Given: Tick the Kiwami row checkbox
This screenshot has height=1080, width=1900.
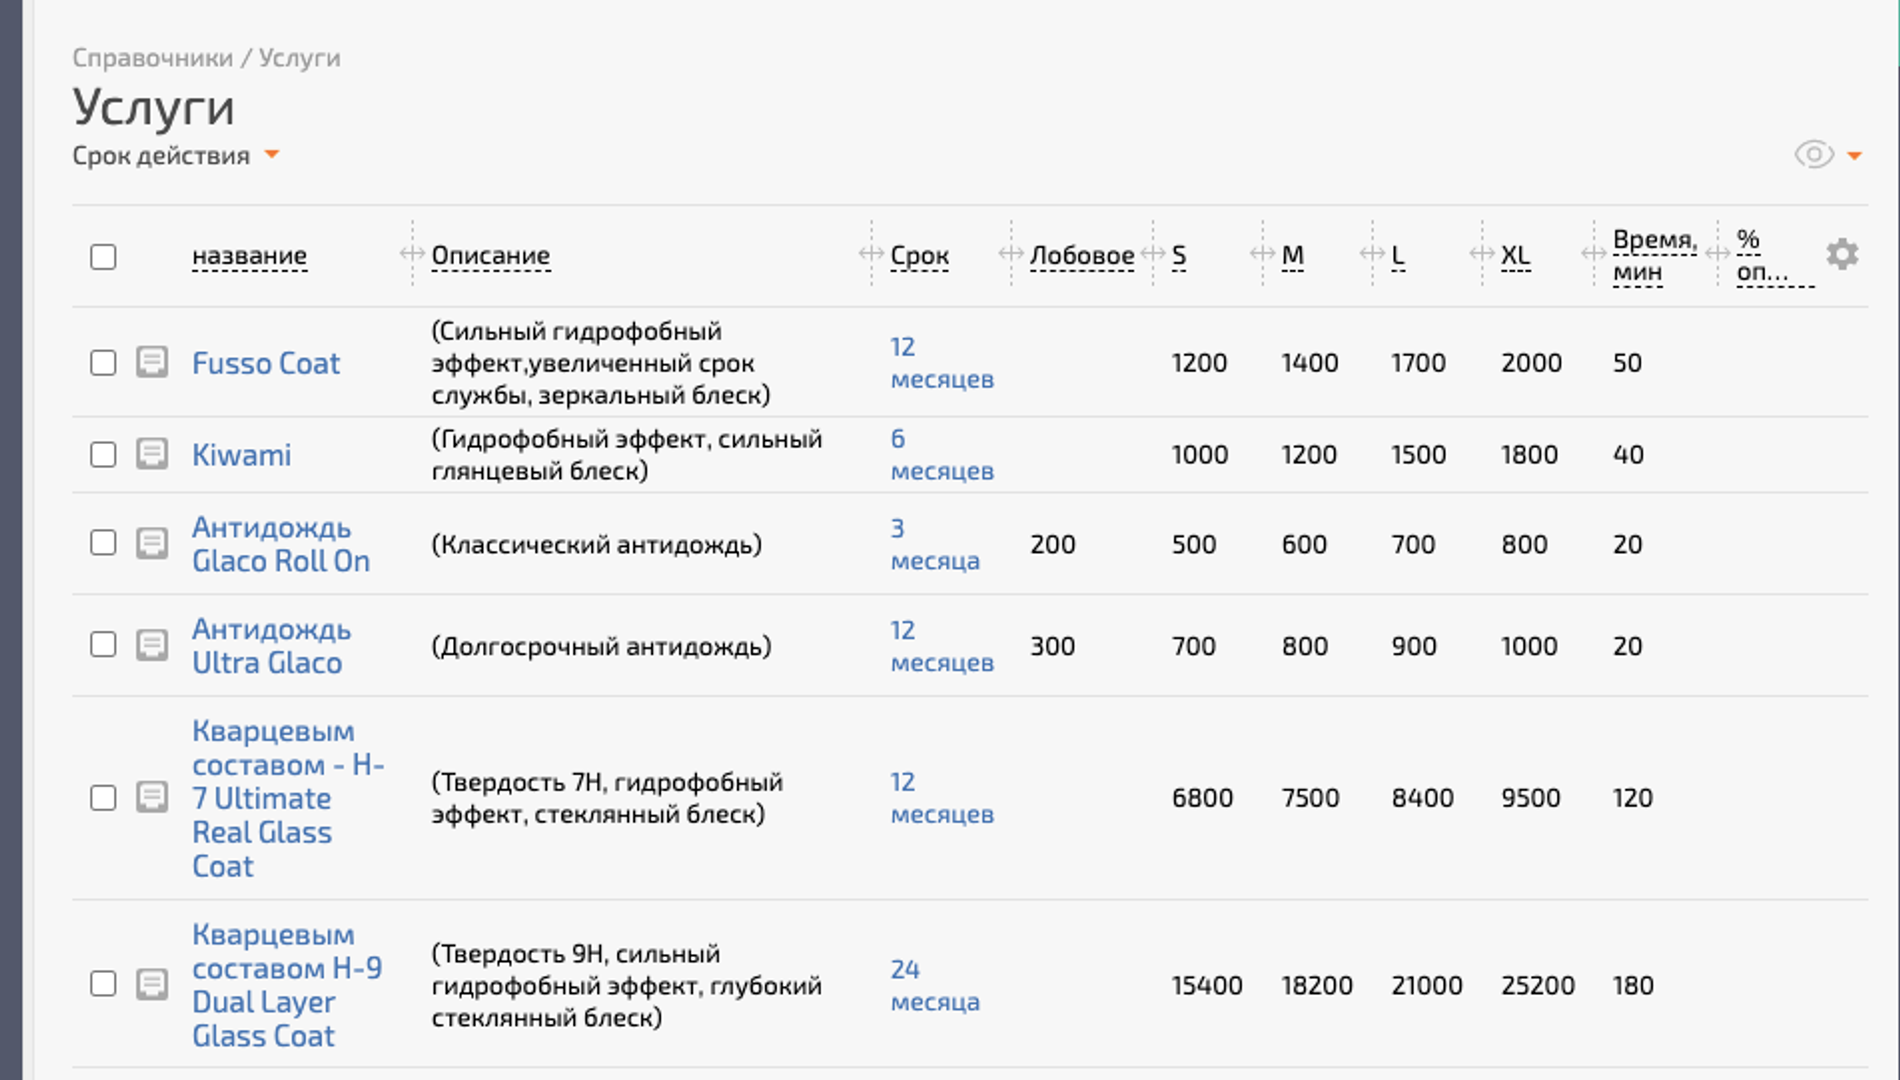Looking at the screenshot, I should click(103, 454).
